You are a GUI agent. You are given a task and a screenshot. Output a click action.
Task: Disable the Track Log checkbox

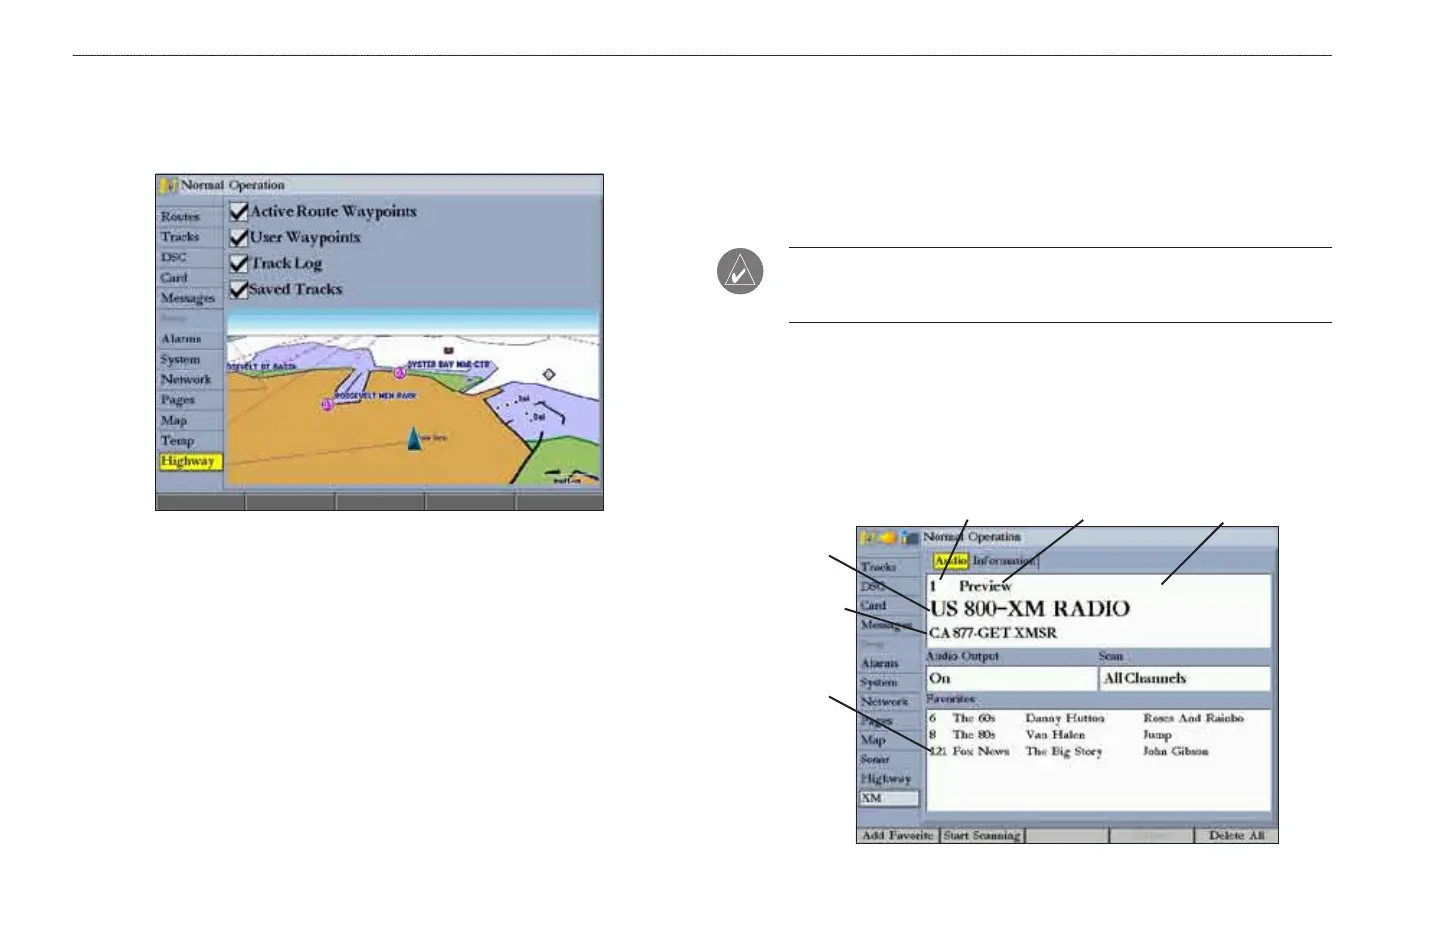click(x=238, y=264)
